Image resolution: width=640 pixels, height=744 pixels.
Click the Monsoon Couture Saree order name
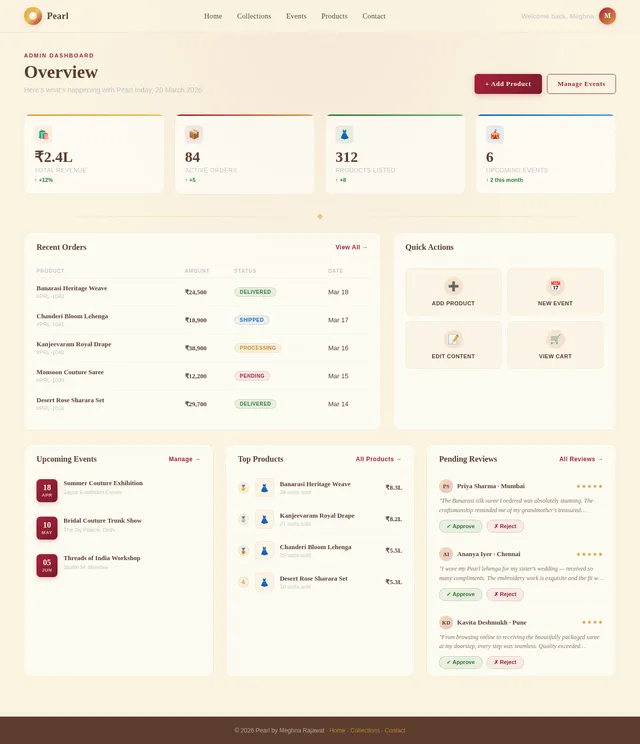point(70,372)
